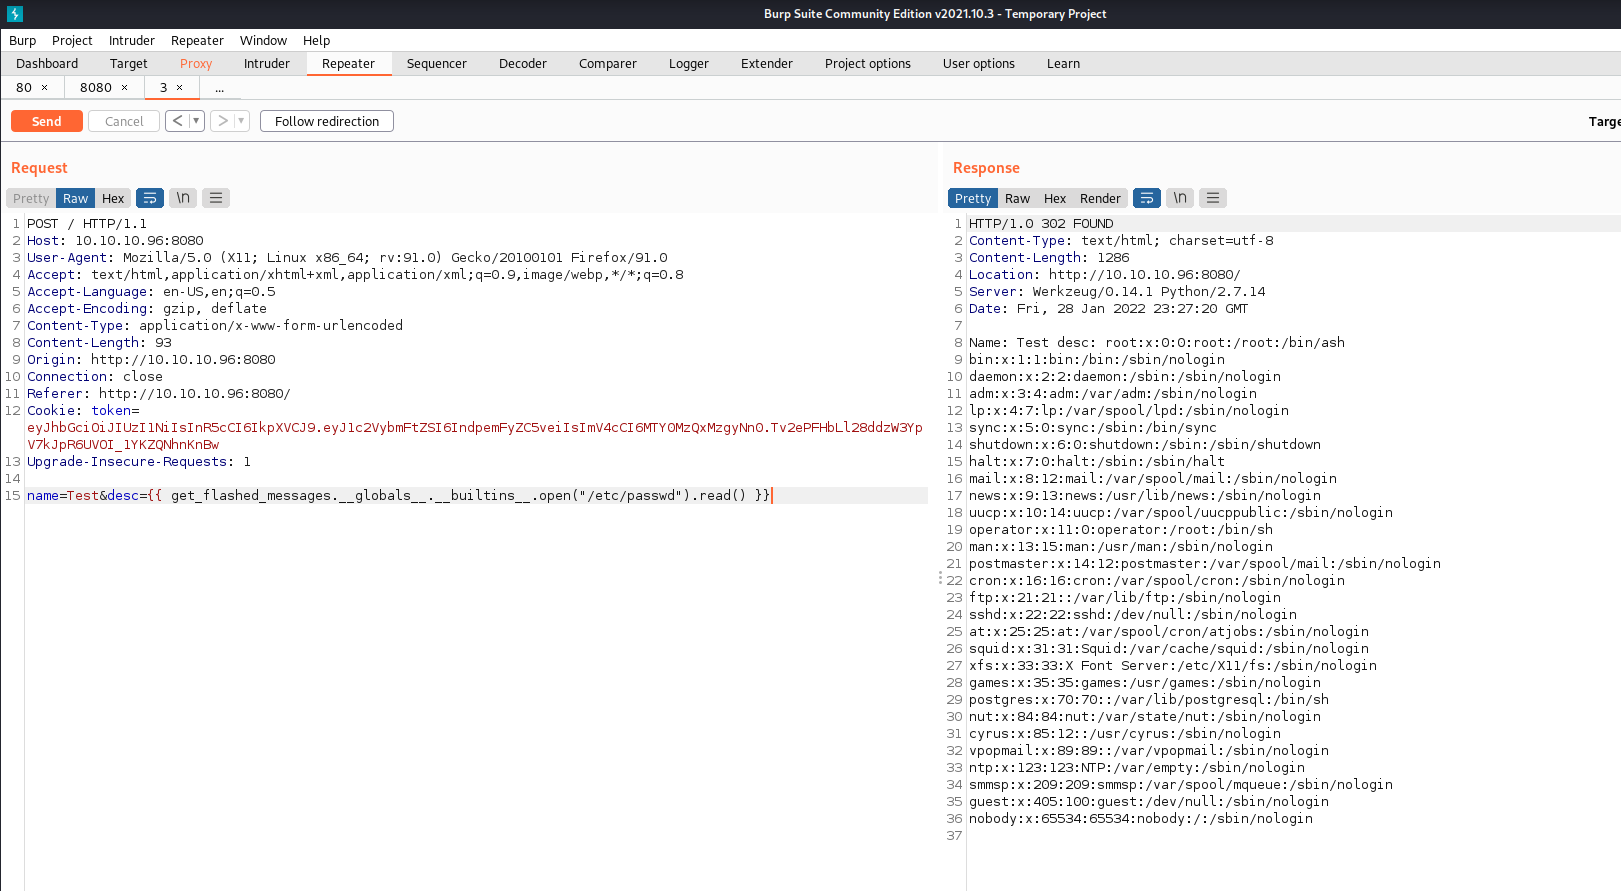The width and height of the screenshot is (1621, 891).
Task: Switch Response view to Raw
Action: [x=1017, y=198]
